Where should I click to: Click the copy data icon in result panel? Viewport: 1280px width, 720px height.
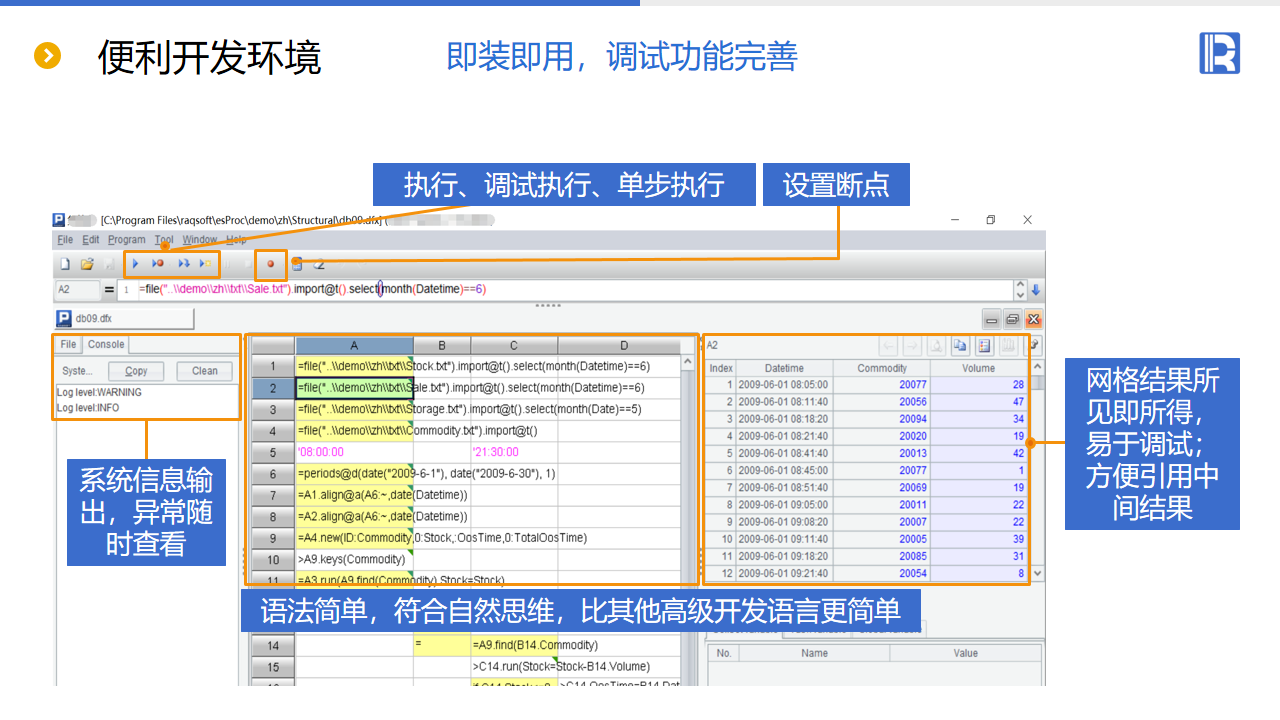click(x=960, y=345)
